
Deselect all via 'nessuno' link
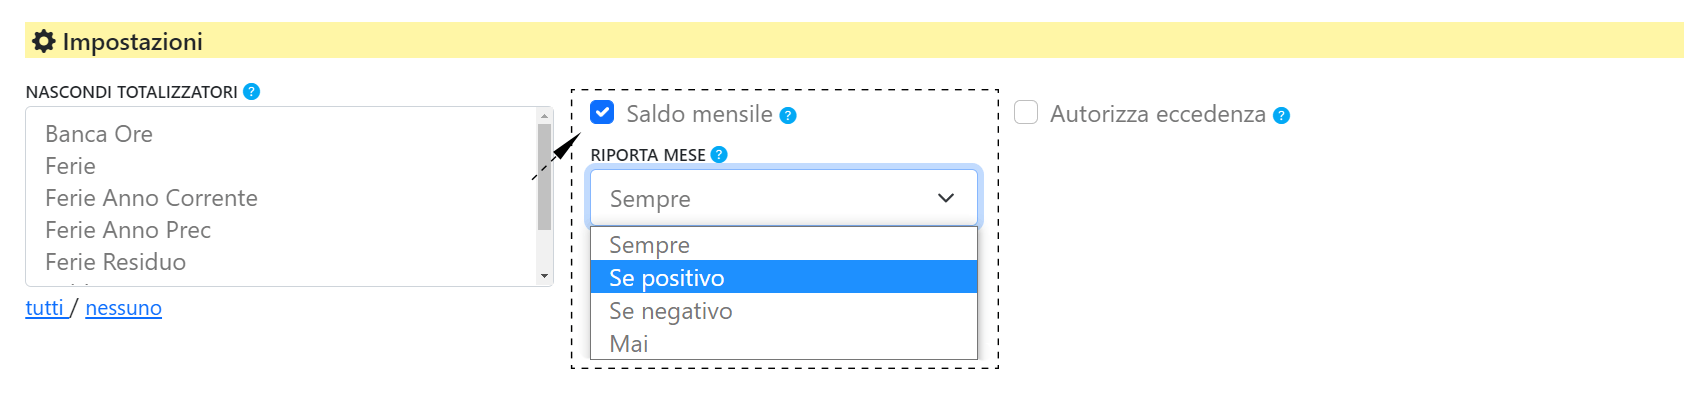124,308
